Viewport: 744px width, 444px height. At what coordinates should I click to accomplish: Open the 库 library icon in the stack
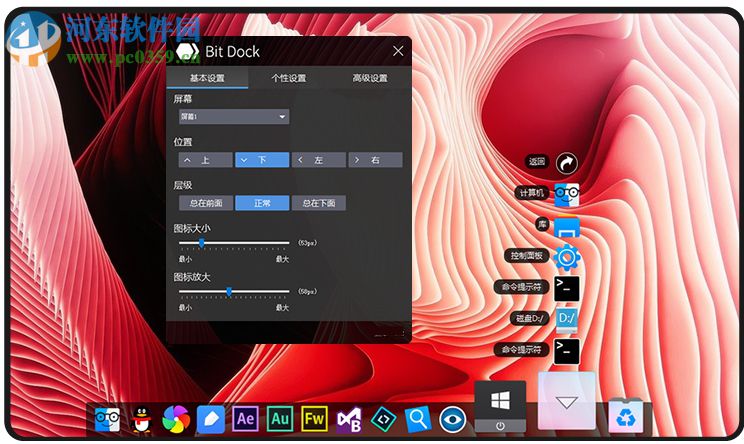[567, 226]
